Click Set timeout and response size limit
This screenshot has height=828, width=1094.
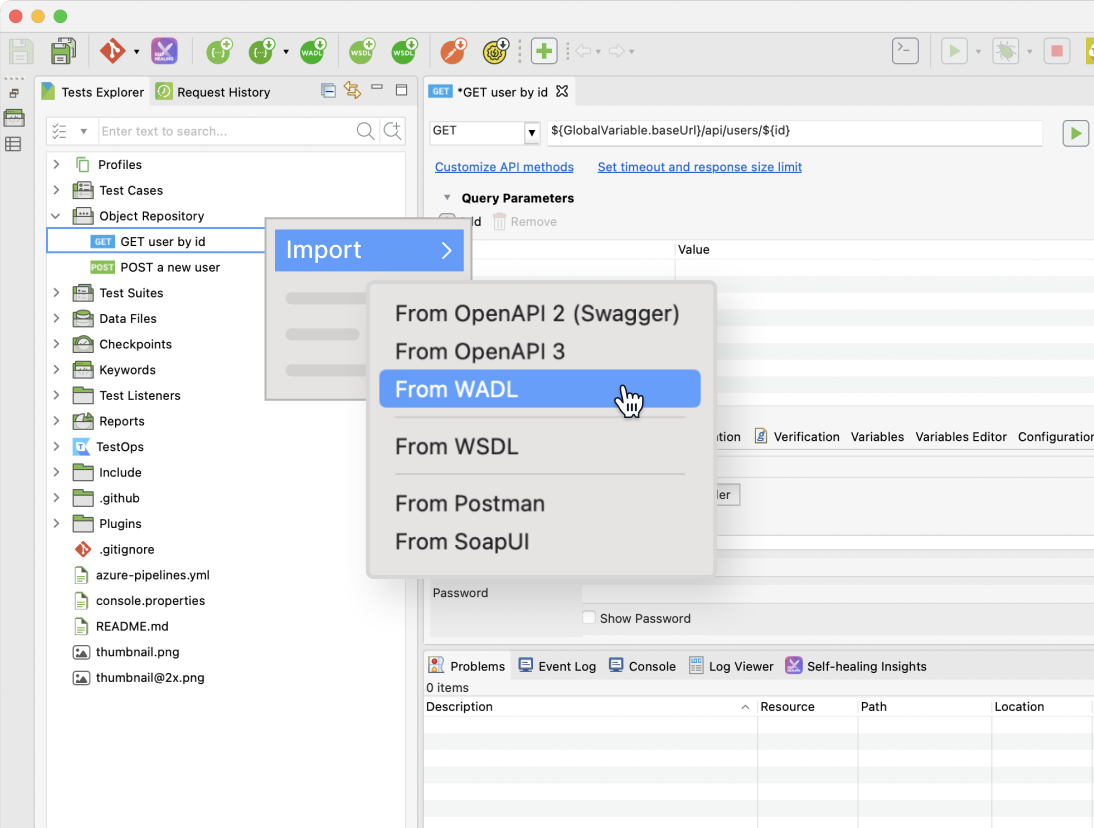(x=699, y=167)
